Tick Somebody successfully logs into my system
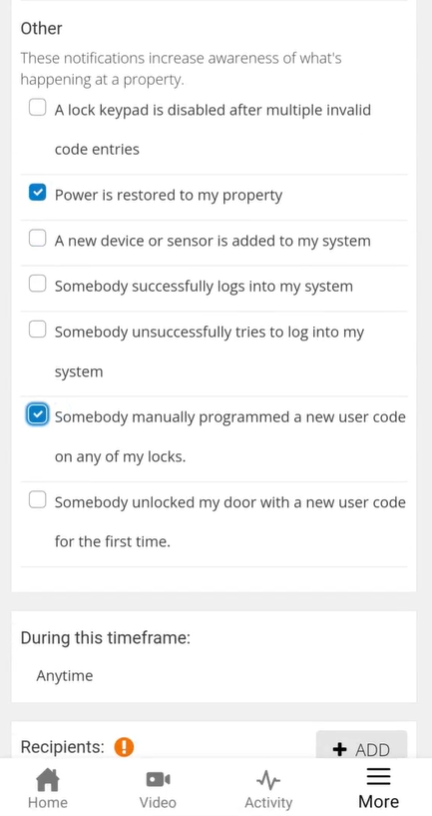The image size is (432, 816). (x=37, y=284)
